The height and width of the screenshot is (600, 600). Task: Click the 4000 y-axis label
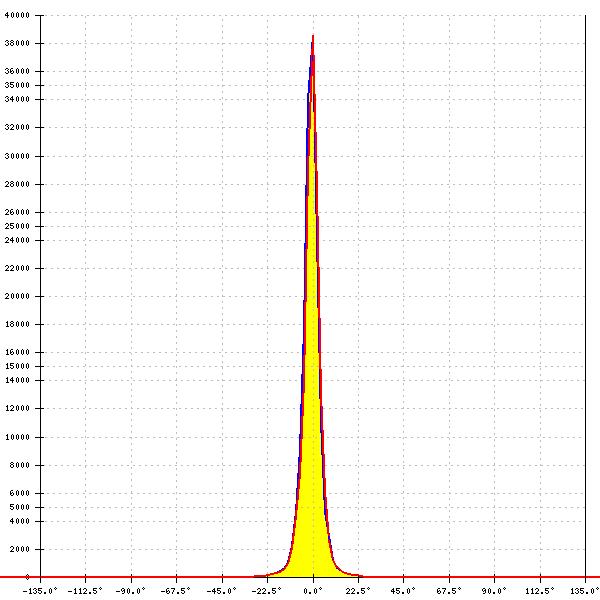19,521
